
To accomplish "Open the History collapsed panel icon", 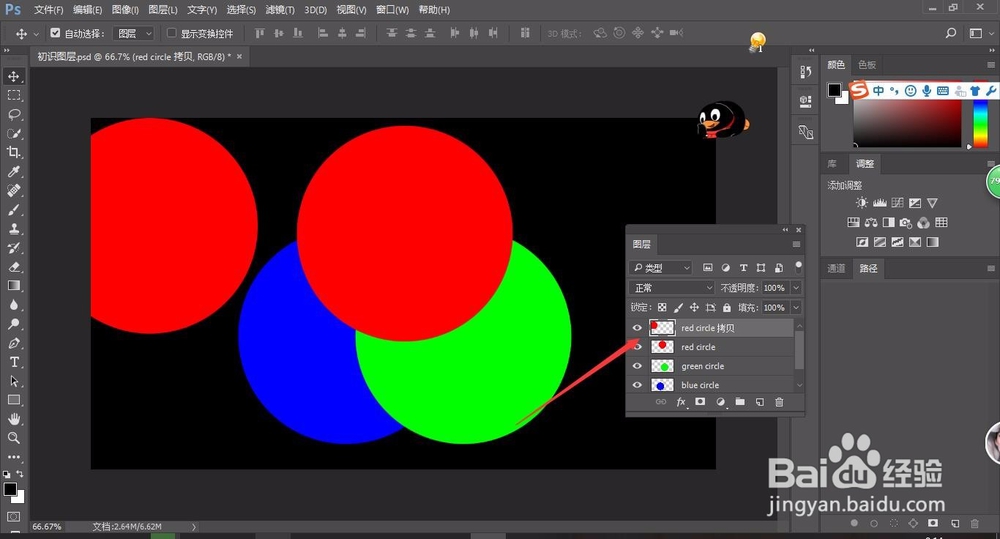I will click(805, 72).
